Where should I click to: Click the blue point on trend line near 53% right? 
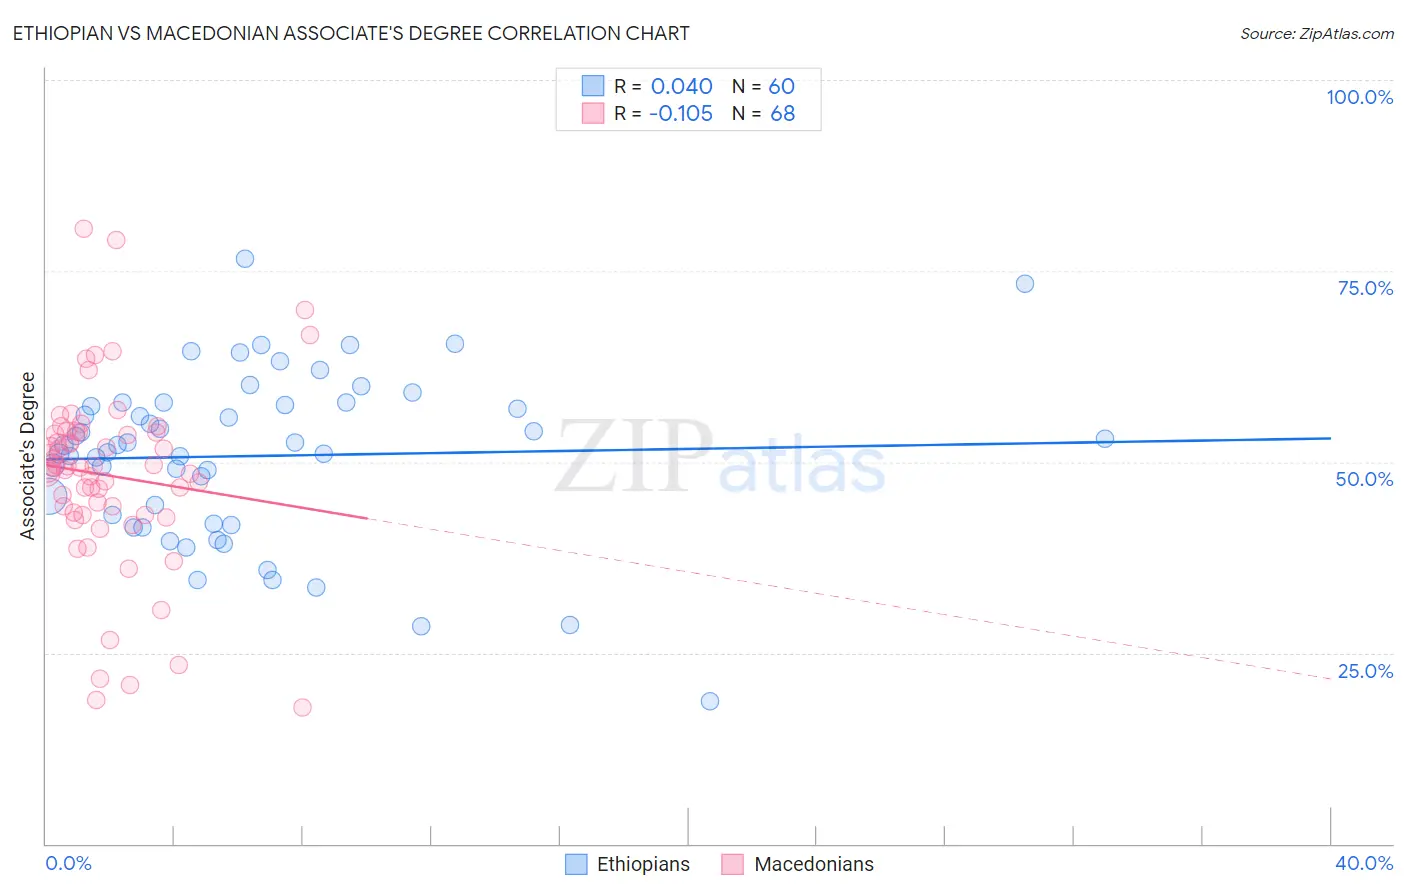click(x=1105, y=438)
